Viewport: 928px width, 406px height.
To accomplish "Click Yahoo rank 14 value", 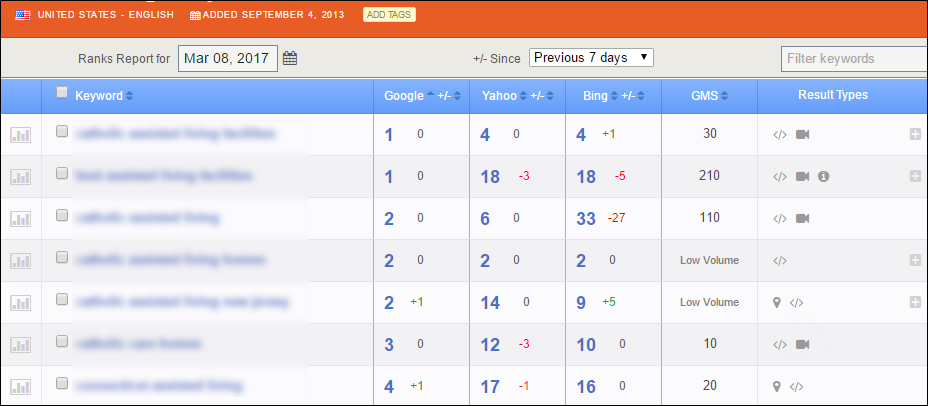I will [490, 303].
